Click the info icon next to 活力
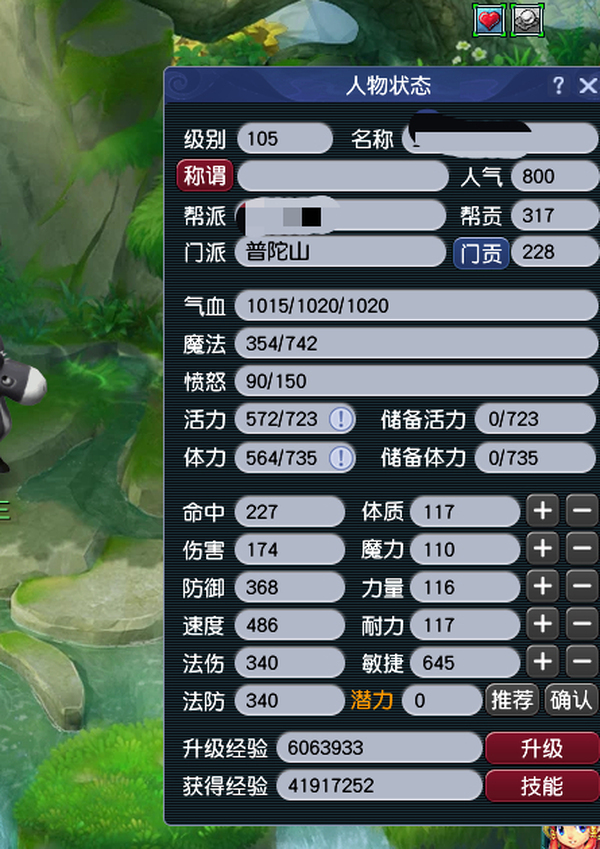This screenshot has height=849, width=600. pyautogui.click(x=341, y=419)
